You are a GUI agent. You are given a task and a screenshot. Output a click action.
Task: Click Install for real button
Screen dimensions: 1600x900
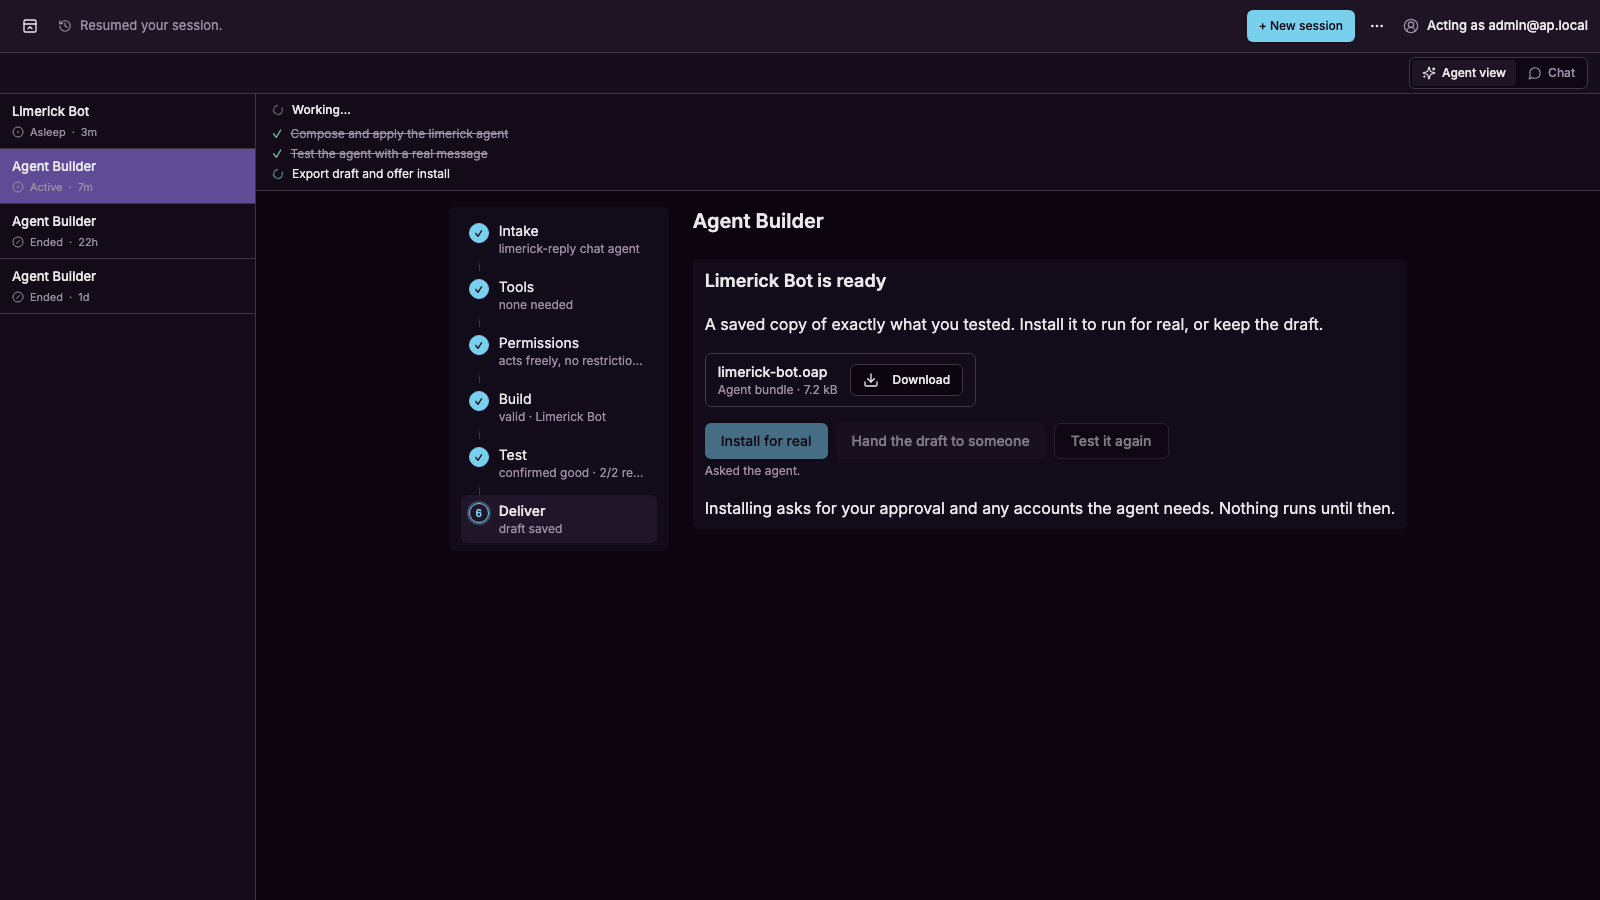pyautogui.click(x=766, y=441)
